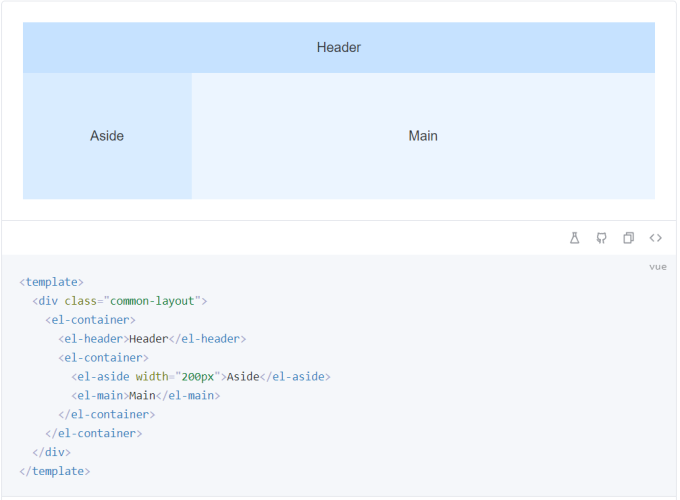Click the Header region of the layout demo
Image resolution: width=680 pixels, height=500 pixels.
(339, 48)
